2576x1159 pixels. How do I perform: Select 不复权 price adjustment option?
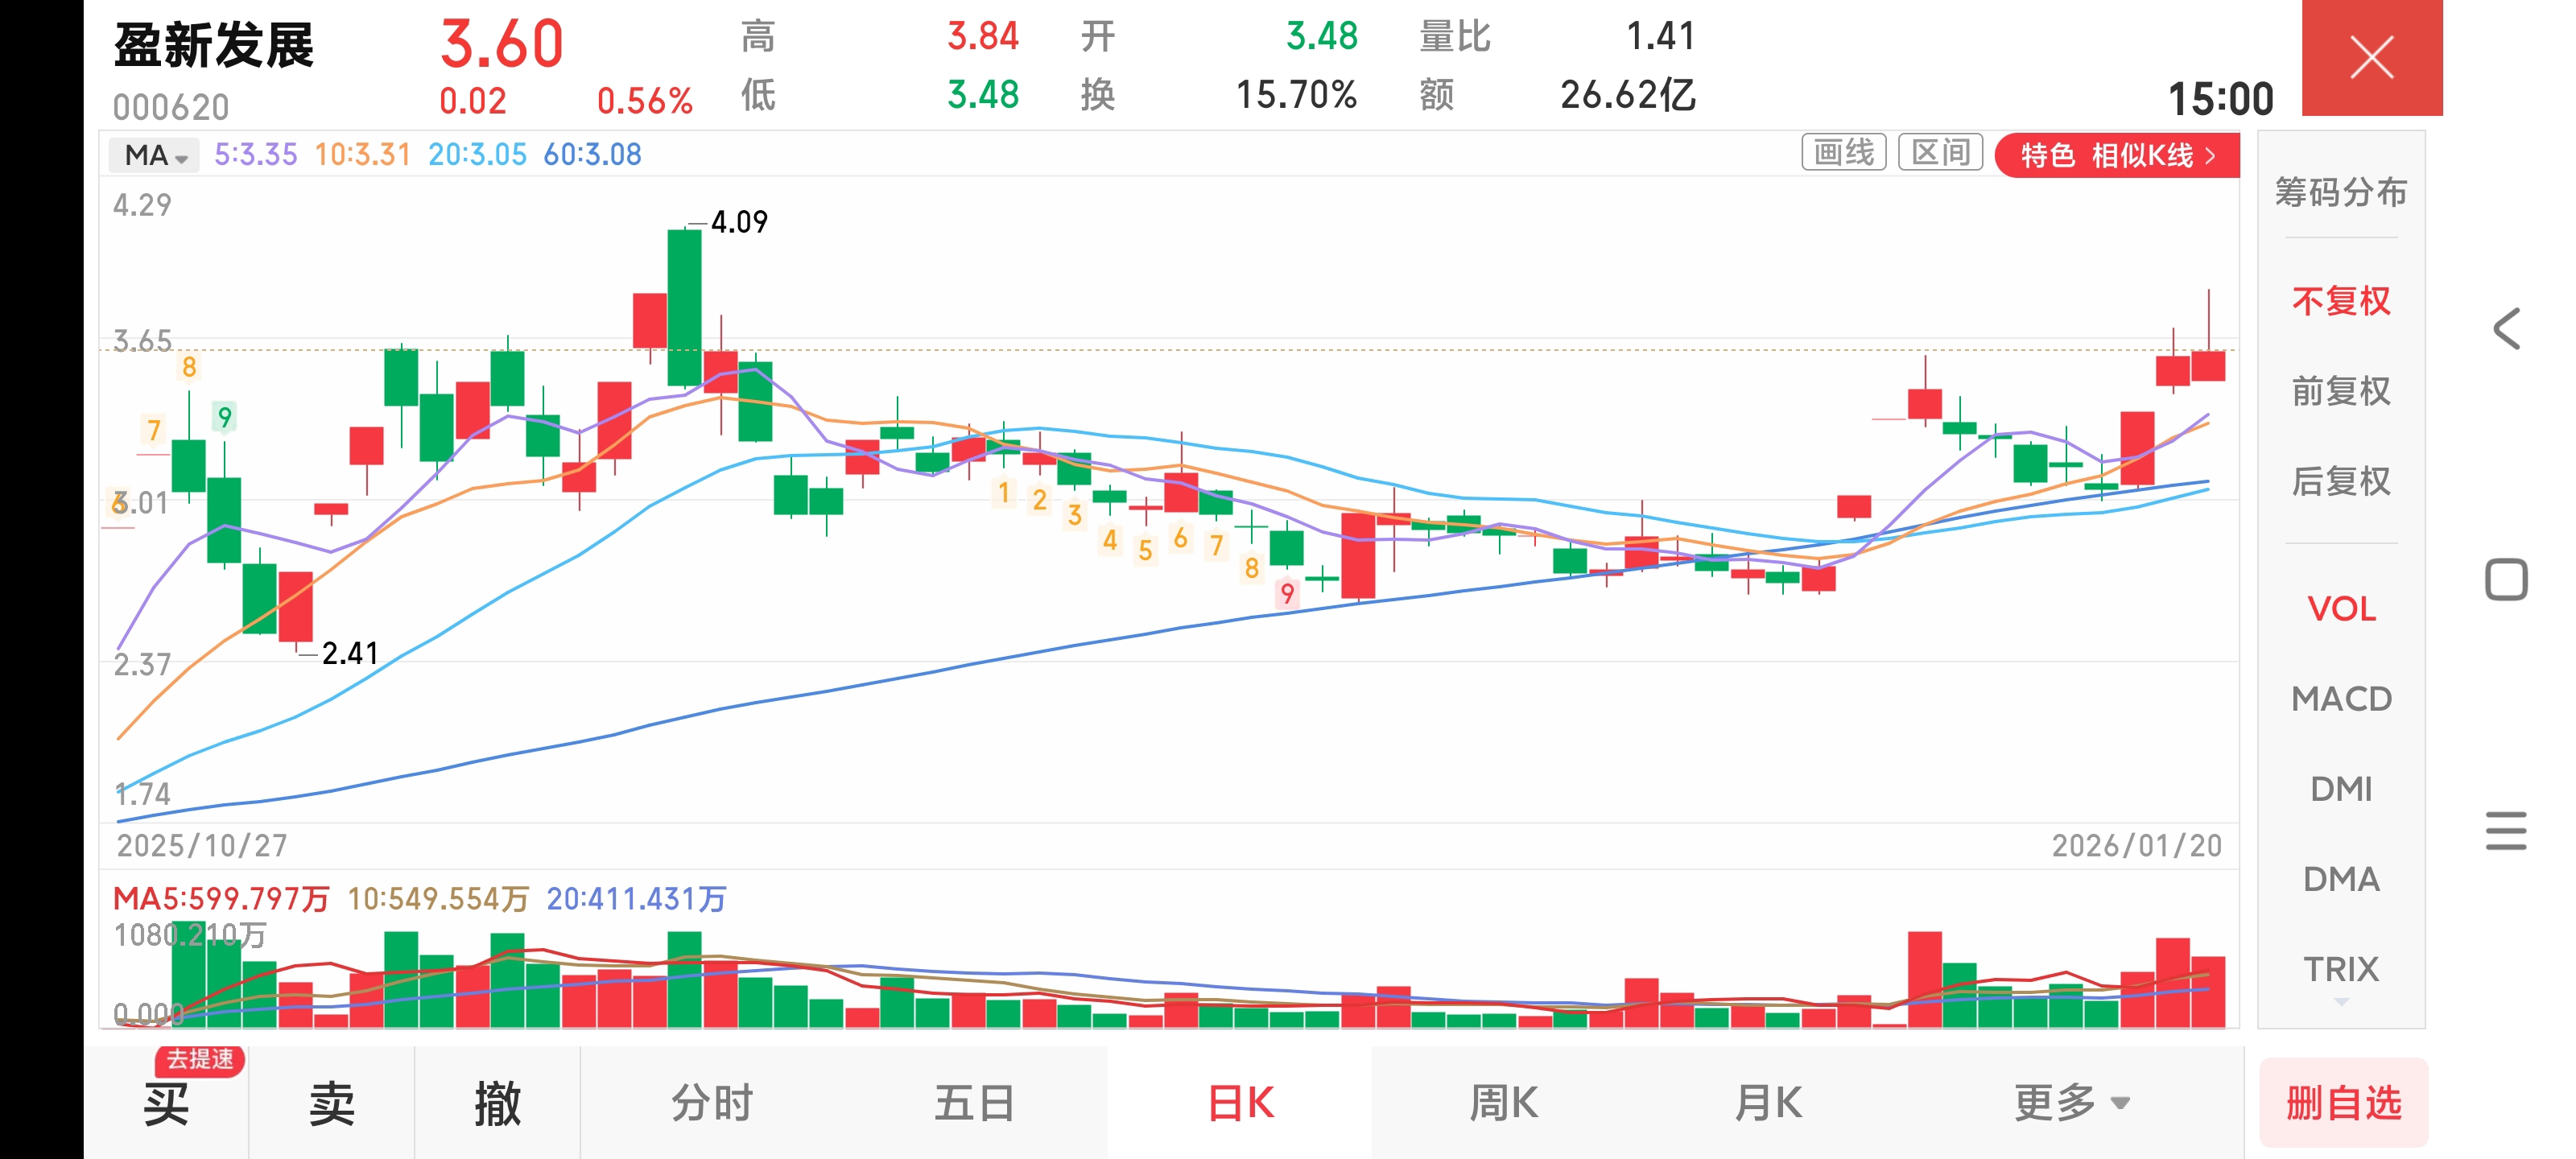2340,301
